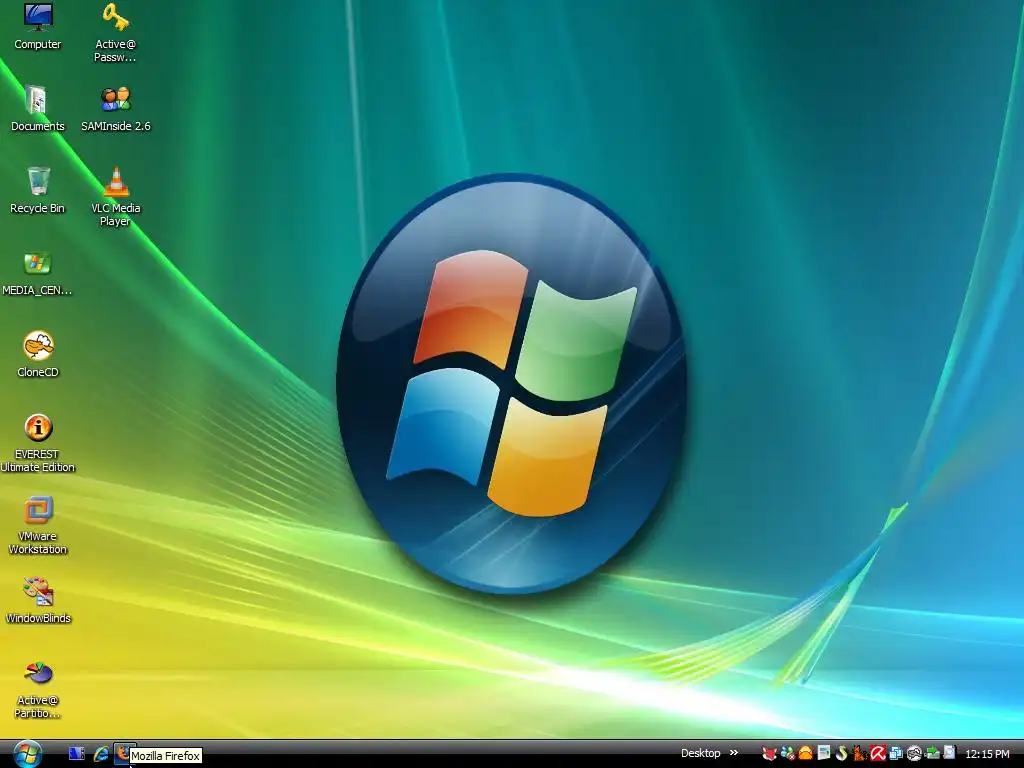This screenshot has width=1024, height=768.
Task: Open the WindowBlinds shortcut
Action: (38, 600)
